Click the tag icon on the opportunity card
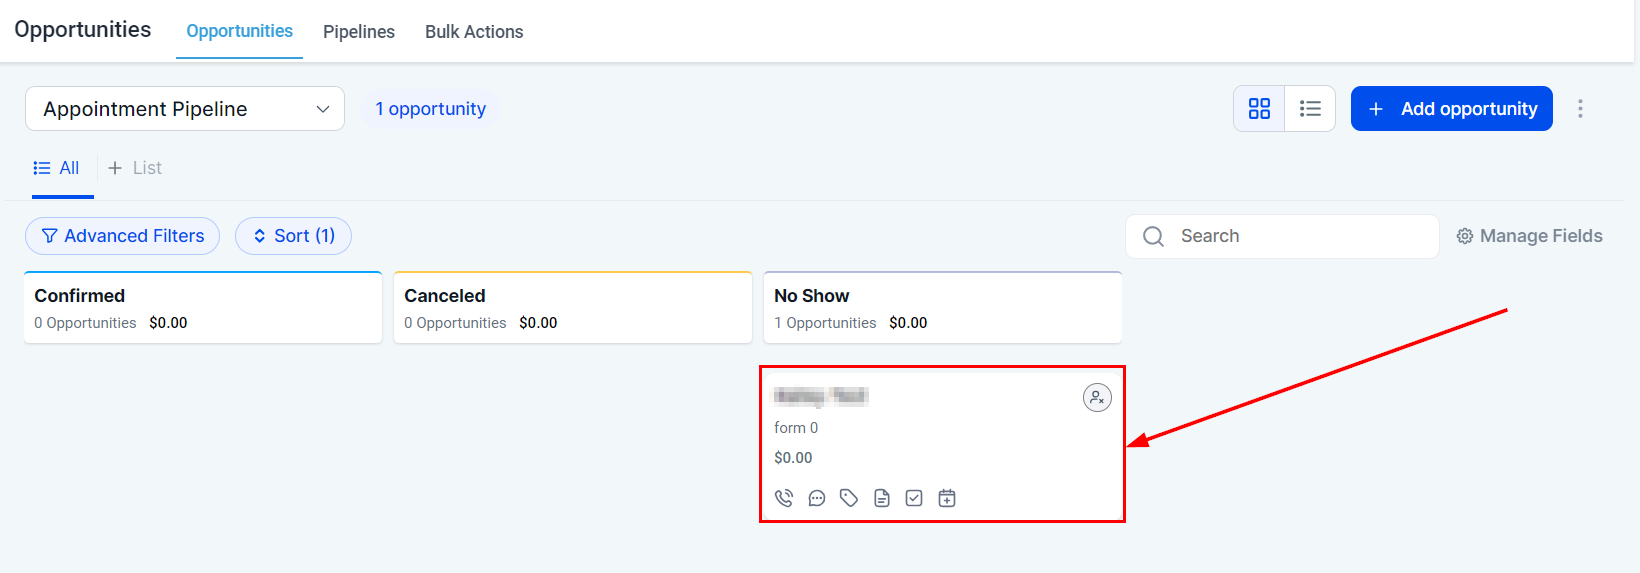This screenshot has width=1640, height=573. point(849,498)
